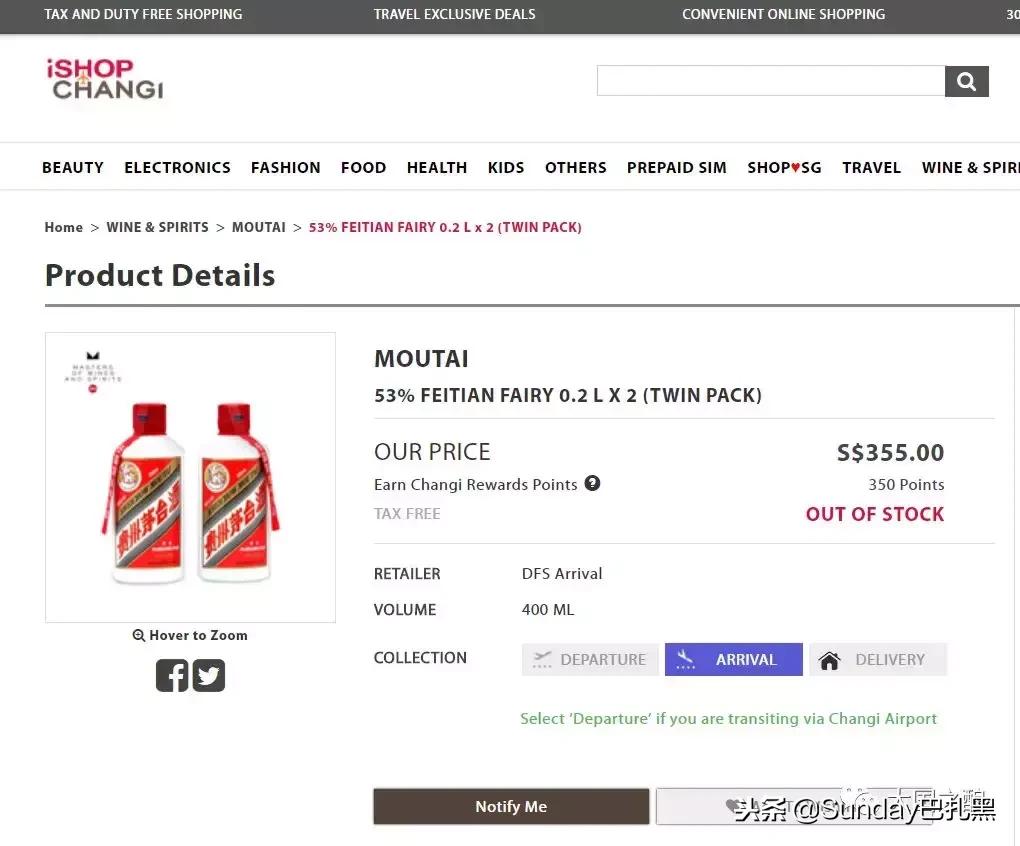Screen dimensions: 1020x846
Task: Click the Changi Rewards help question icon
Action: [x=592, y=484]
